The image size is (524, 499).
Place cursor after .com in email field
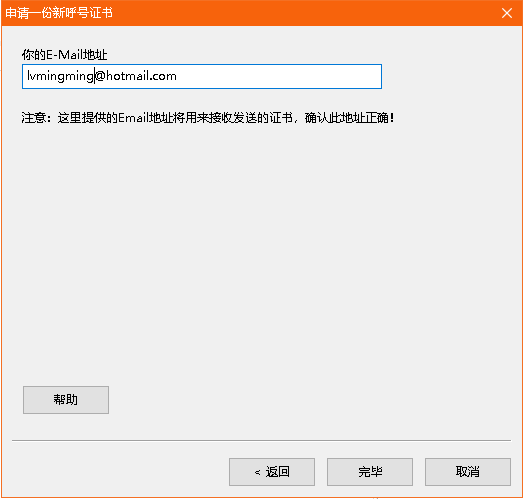(177, 76)
